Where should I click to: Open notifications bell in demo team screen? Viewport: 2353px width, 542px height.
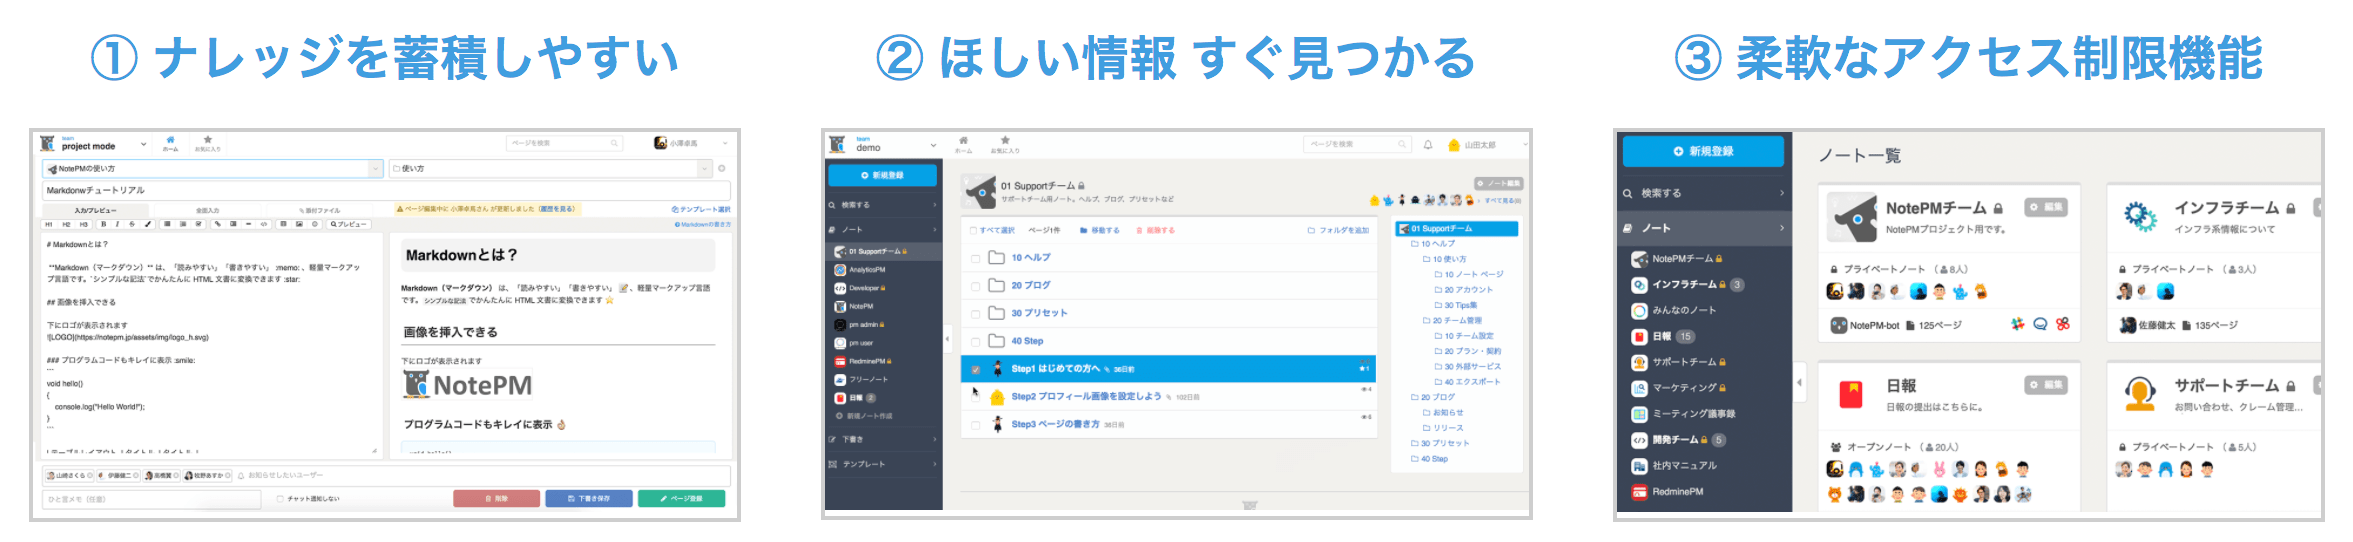coord(1428,145)
